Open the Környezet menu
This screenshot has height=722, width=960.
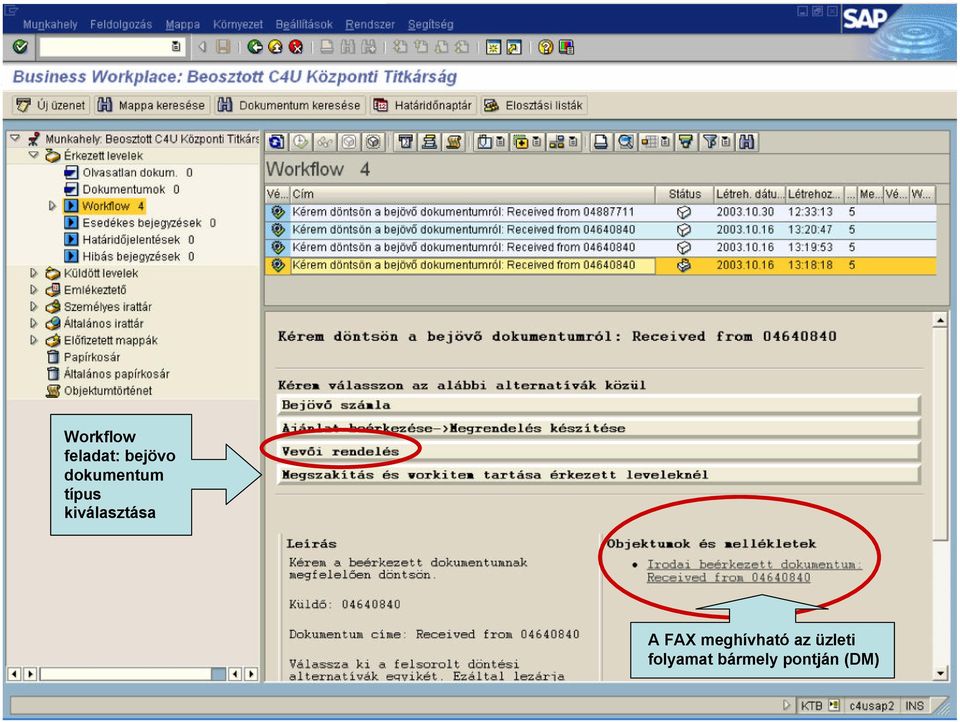[x=238, y=24]
